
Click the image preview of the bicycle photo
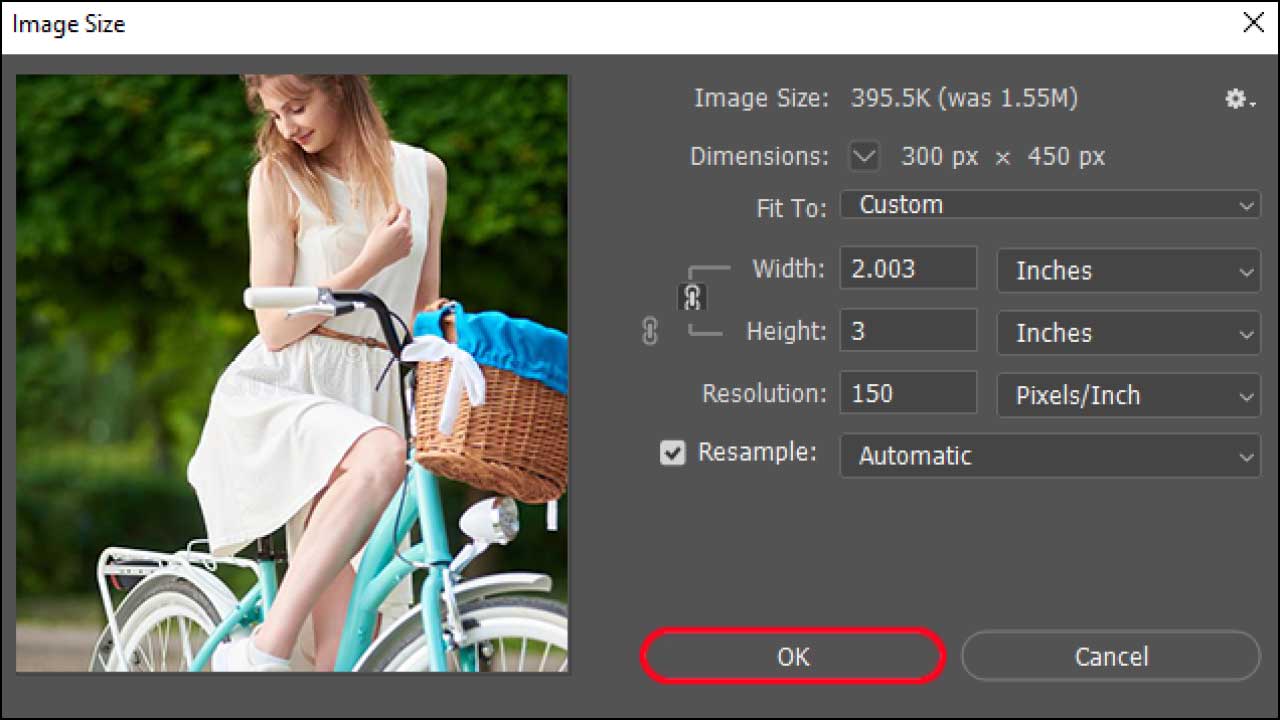(292, 373)
